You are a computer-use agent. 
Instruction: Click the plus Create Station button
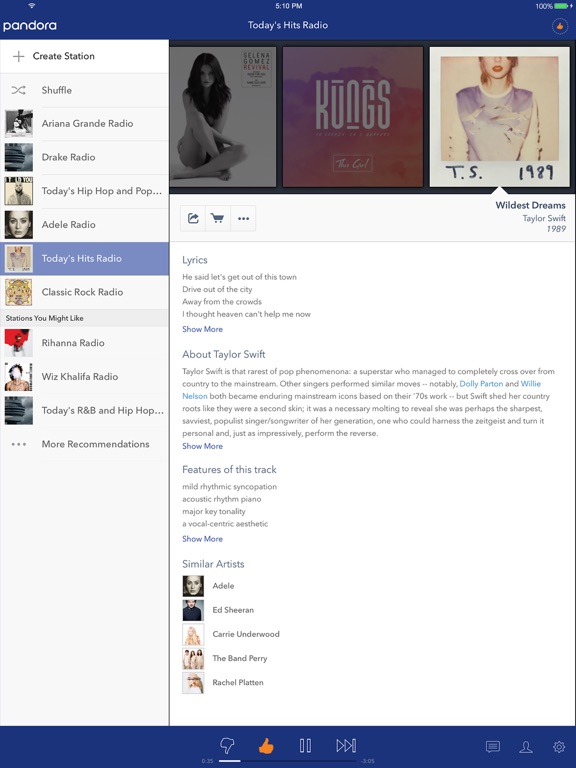84,56
